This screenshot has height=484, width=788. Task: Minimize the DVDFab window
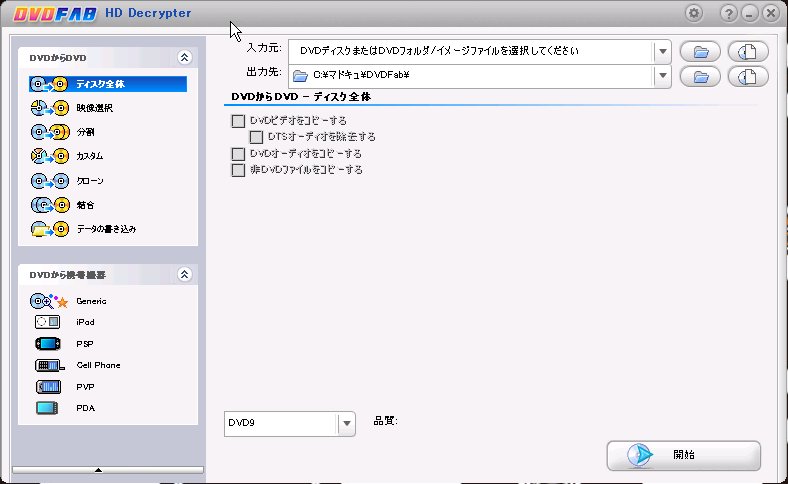[749, 14]
